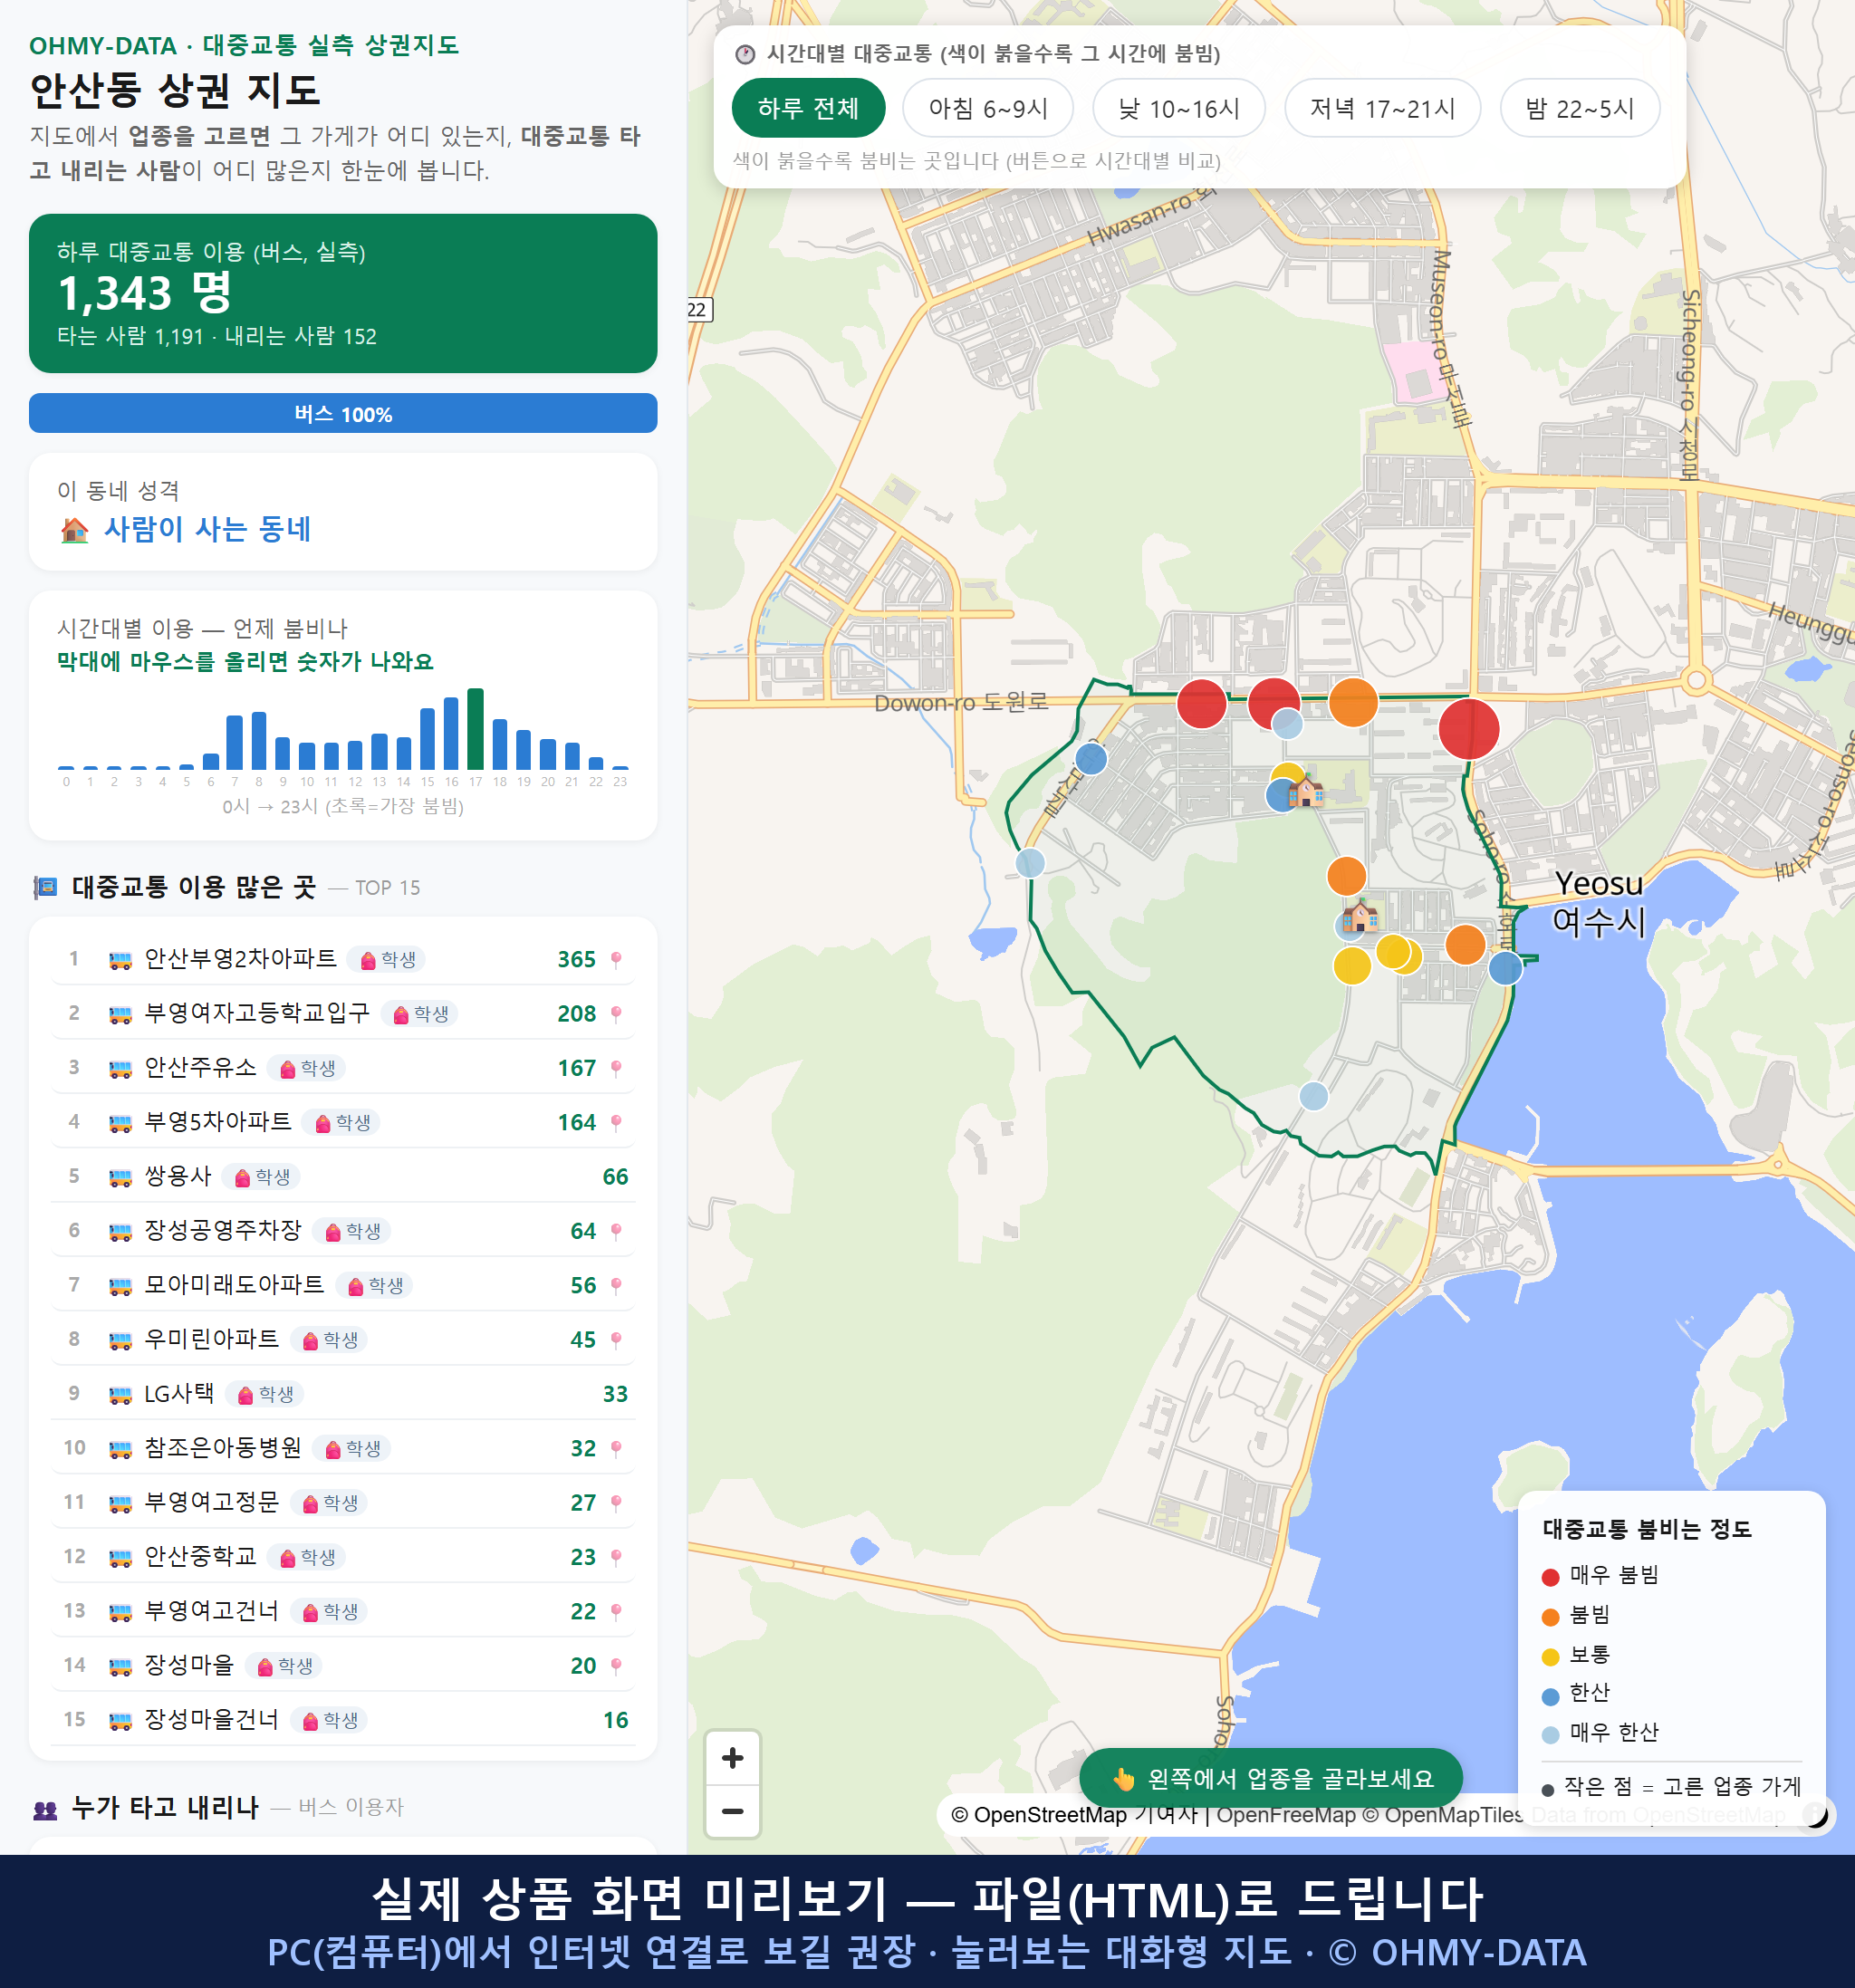Click pin icon on 장성공영주차장 row

pos(616,1232)
